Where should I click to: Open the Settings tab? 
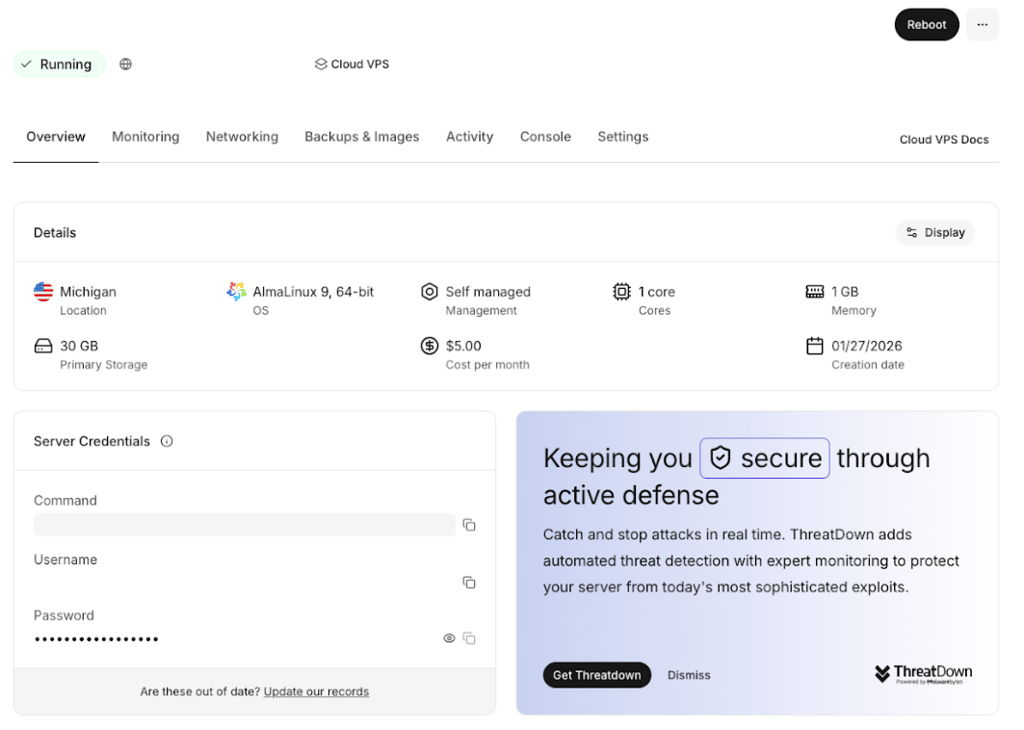coord(623,136)
